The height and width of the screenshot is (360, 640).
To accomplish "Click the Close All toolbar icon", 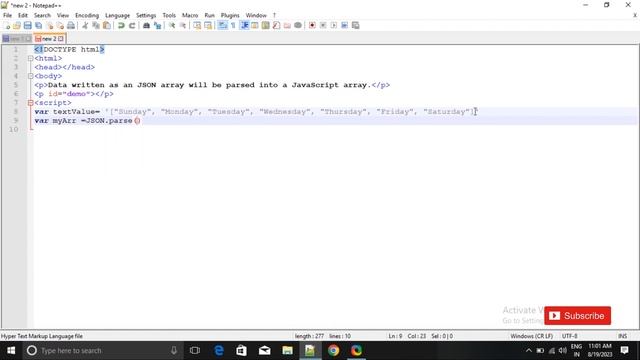I will (x=60, y=25).
